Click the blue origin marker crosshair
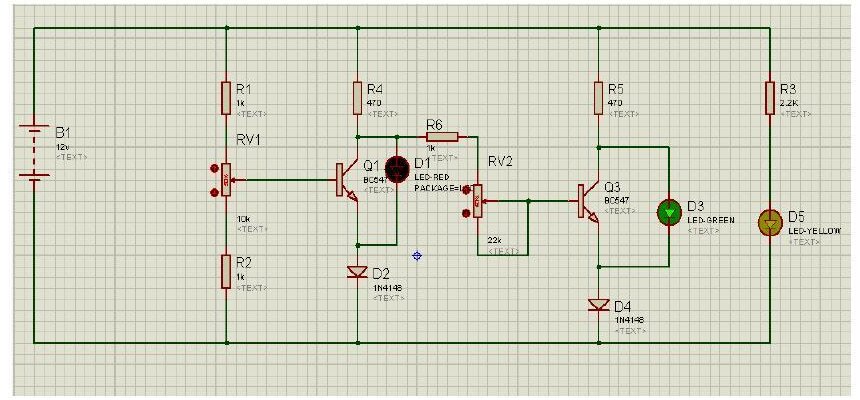 coord(417,255)
